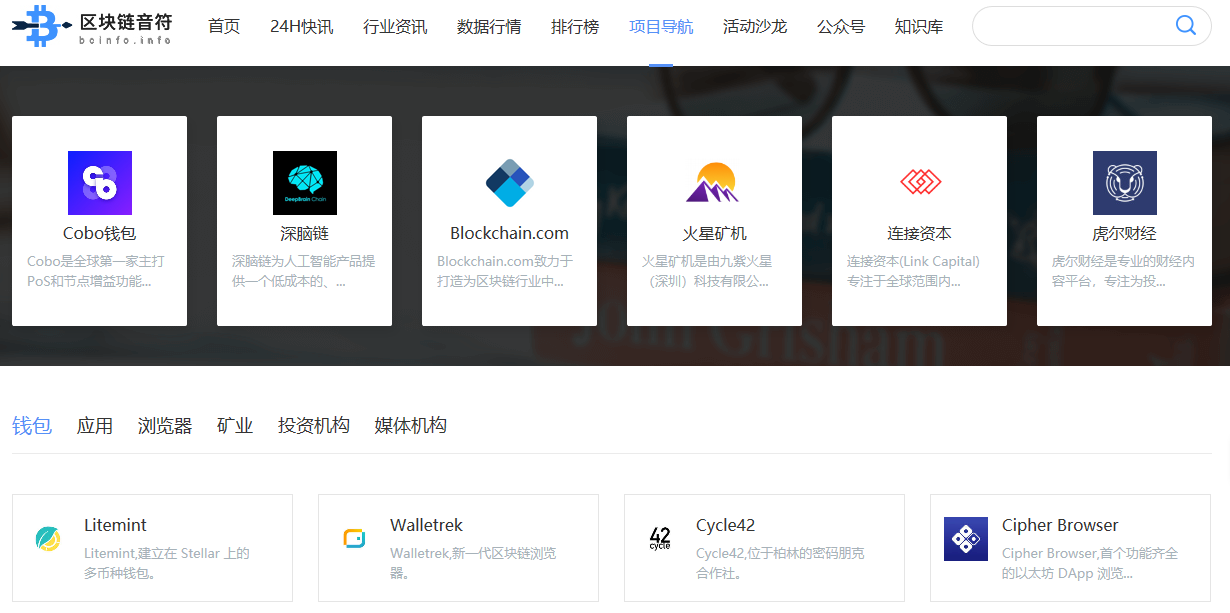Open 排行榜 menu item
This screenshot has height=613, width=1230.
(575, 27)
